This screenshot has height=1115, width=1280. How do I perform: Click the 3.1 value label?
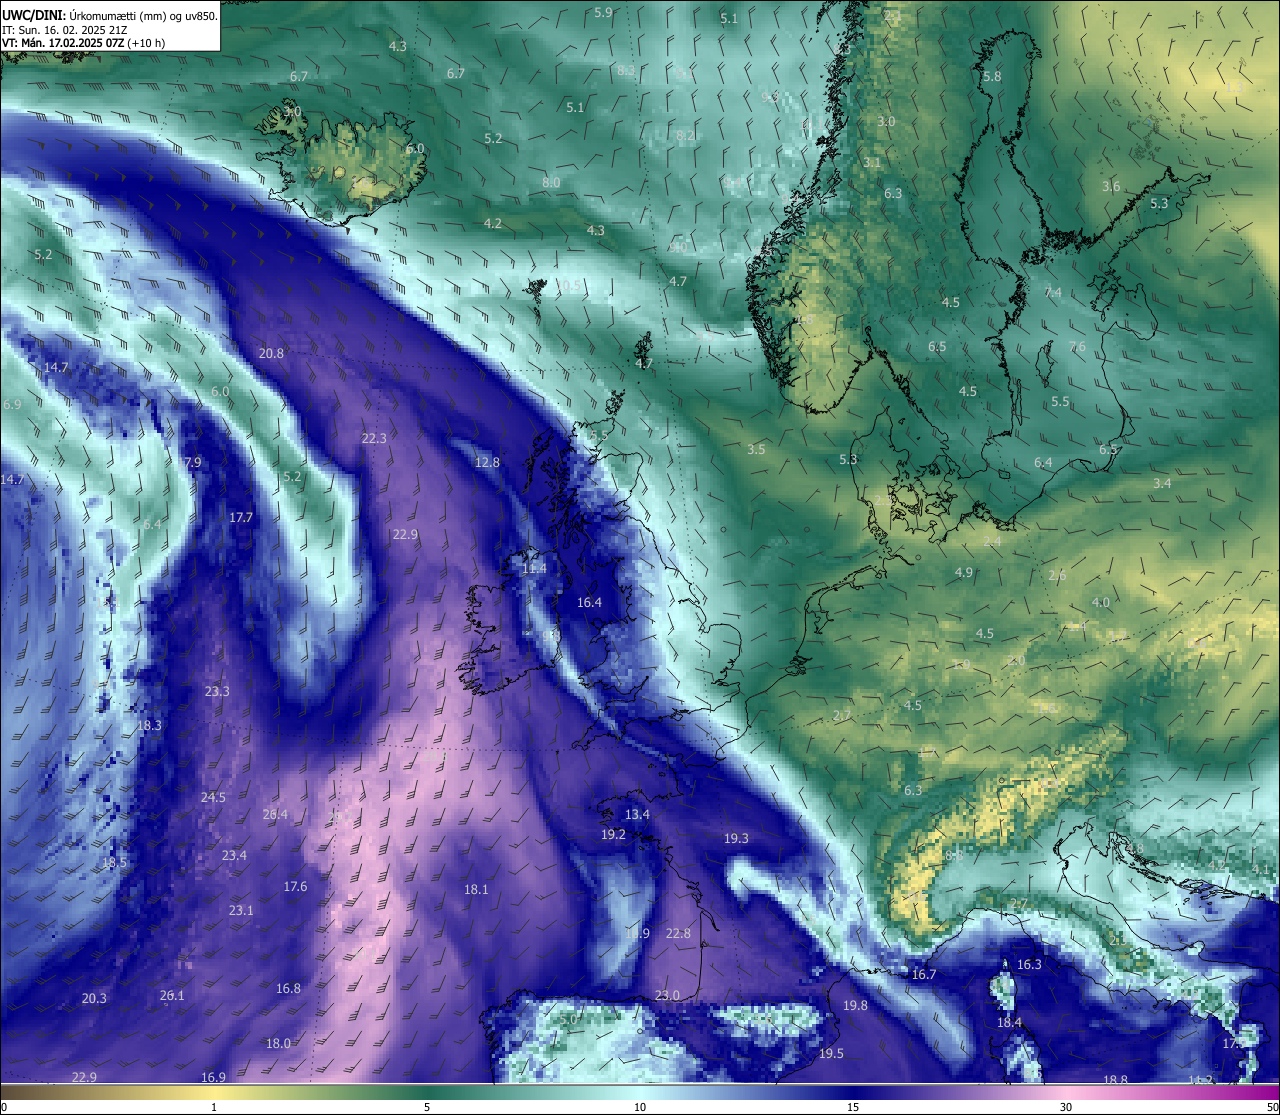click(x=872, y=163)
